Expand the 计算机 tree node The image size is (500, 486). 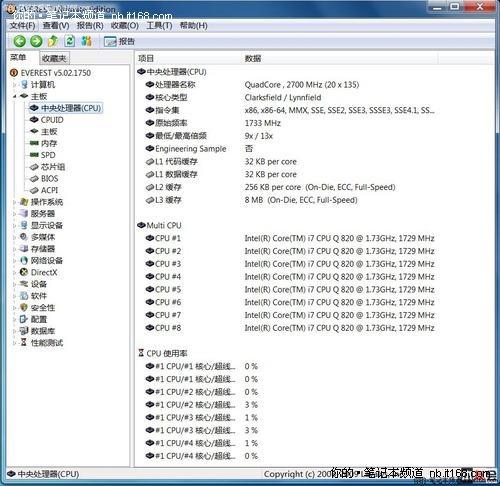click(x=14, y=85)
